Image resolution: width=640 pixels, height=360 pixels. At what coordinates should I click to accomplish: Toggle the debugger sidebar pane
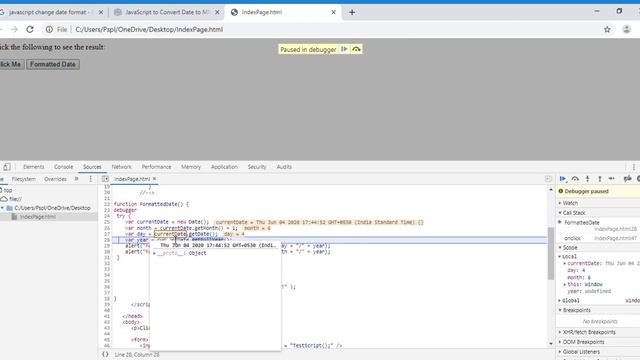(x=548, y=179)
